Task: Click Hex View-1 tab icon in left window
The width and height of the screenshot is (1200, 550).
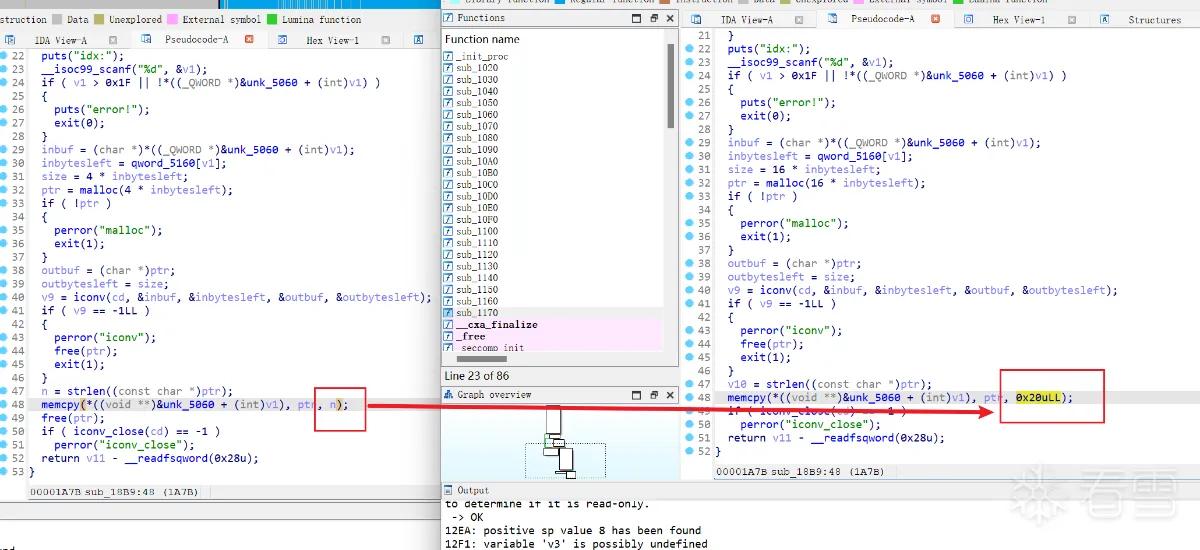Action: tap(283, 40)
